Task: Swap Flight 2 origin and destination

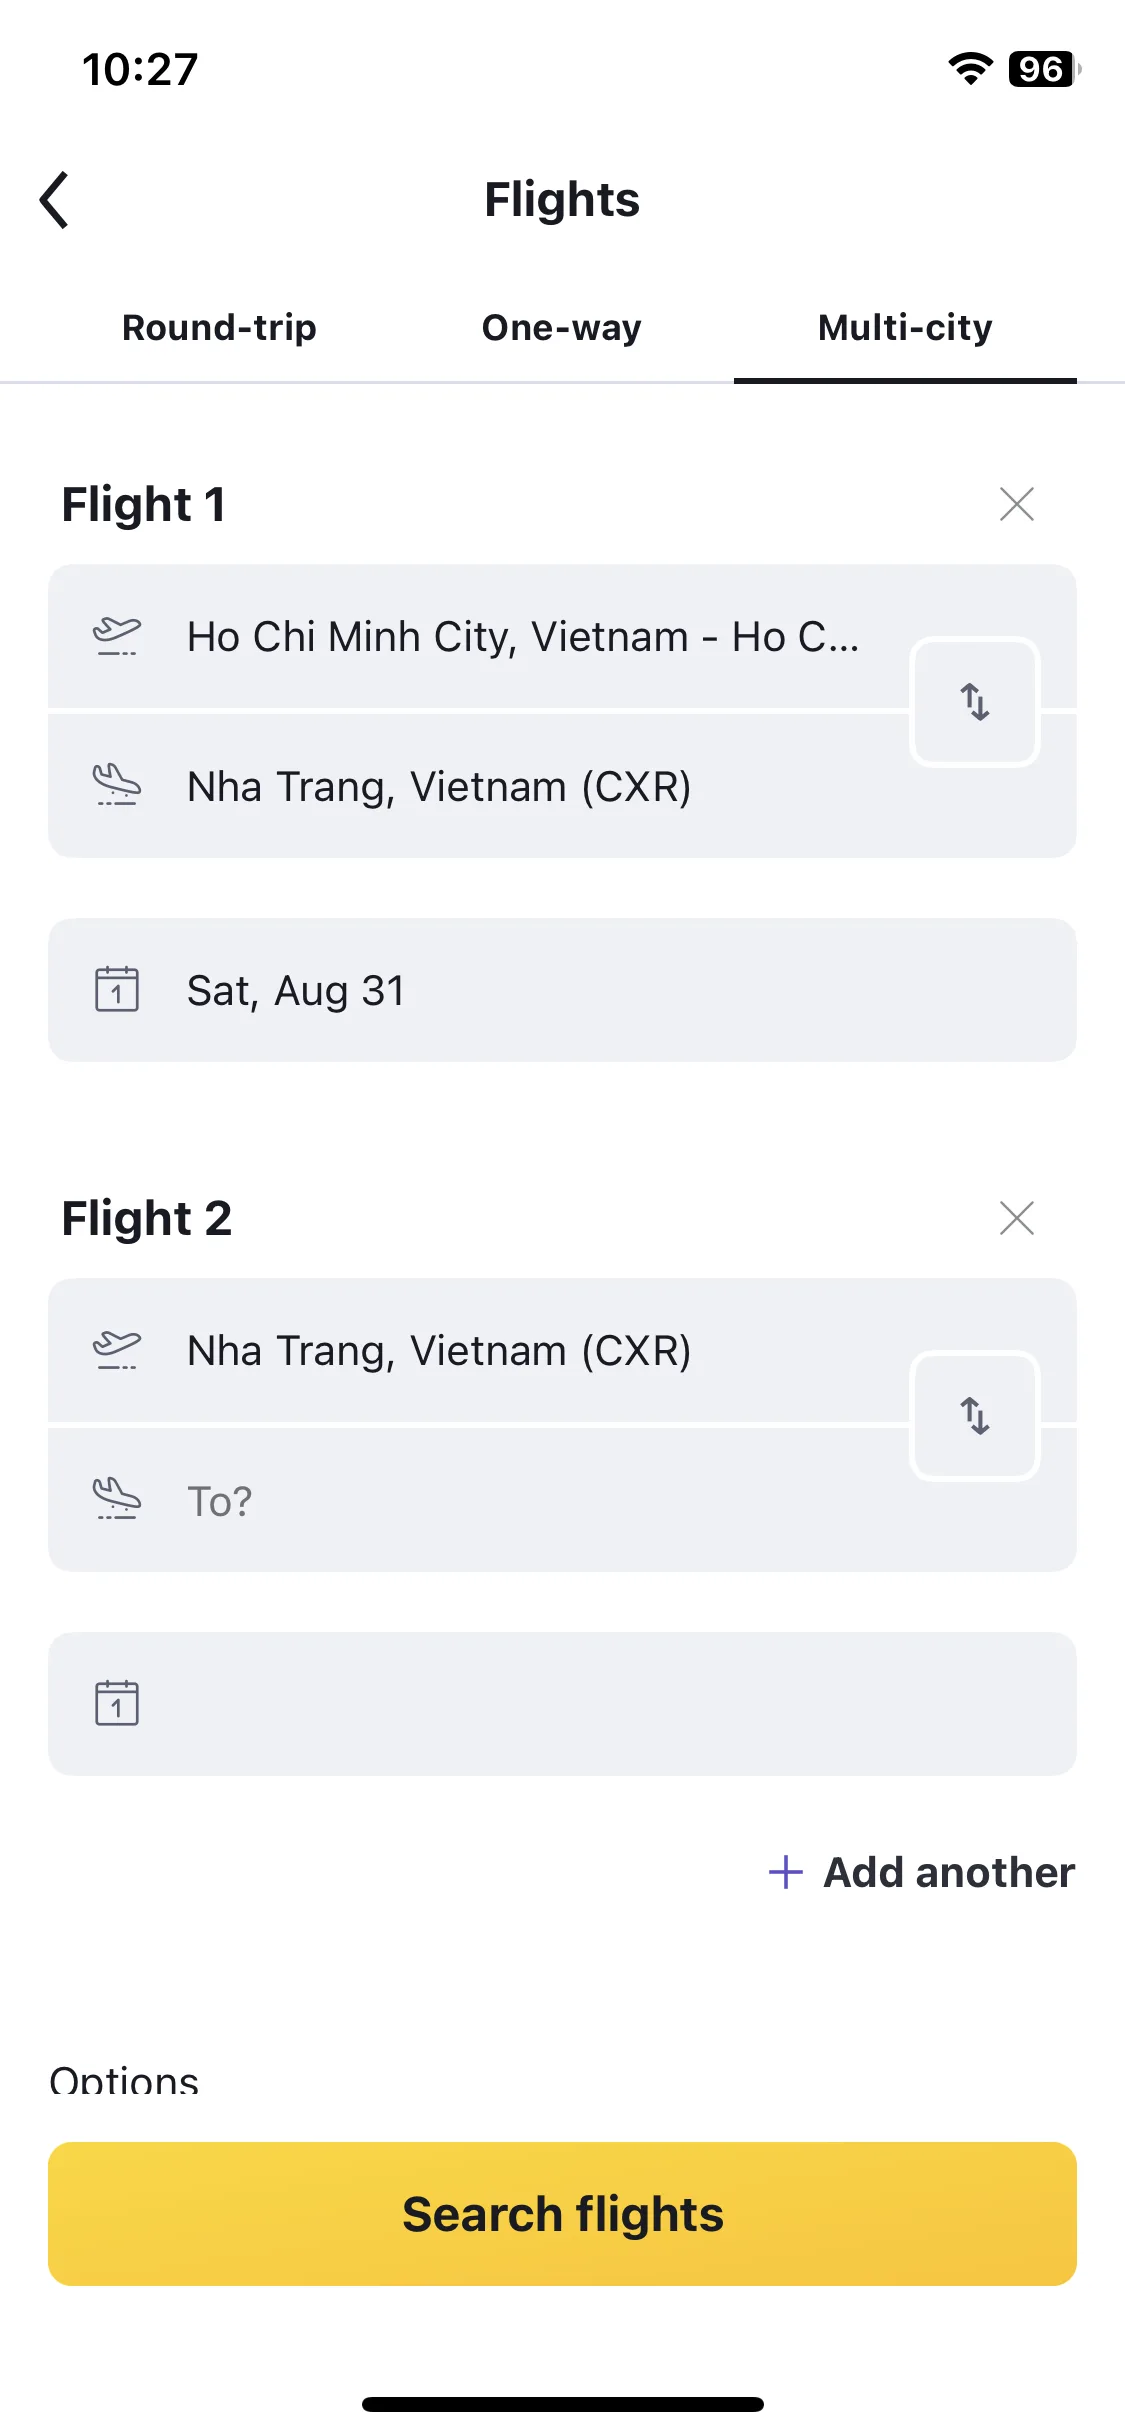Action: pos(975,1416)
